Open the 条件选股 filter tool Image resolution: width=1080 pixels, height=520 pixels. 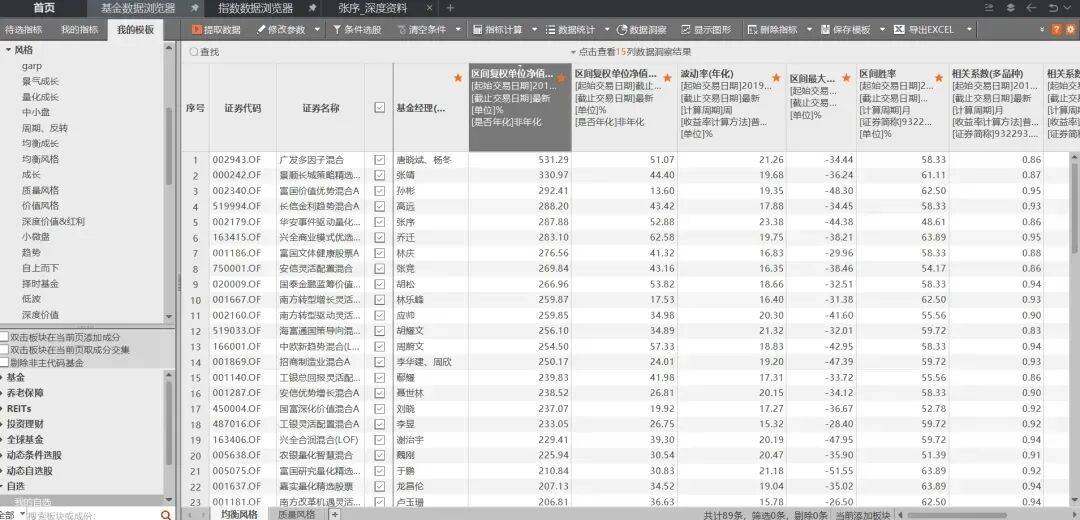(337, 30)
